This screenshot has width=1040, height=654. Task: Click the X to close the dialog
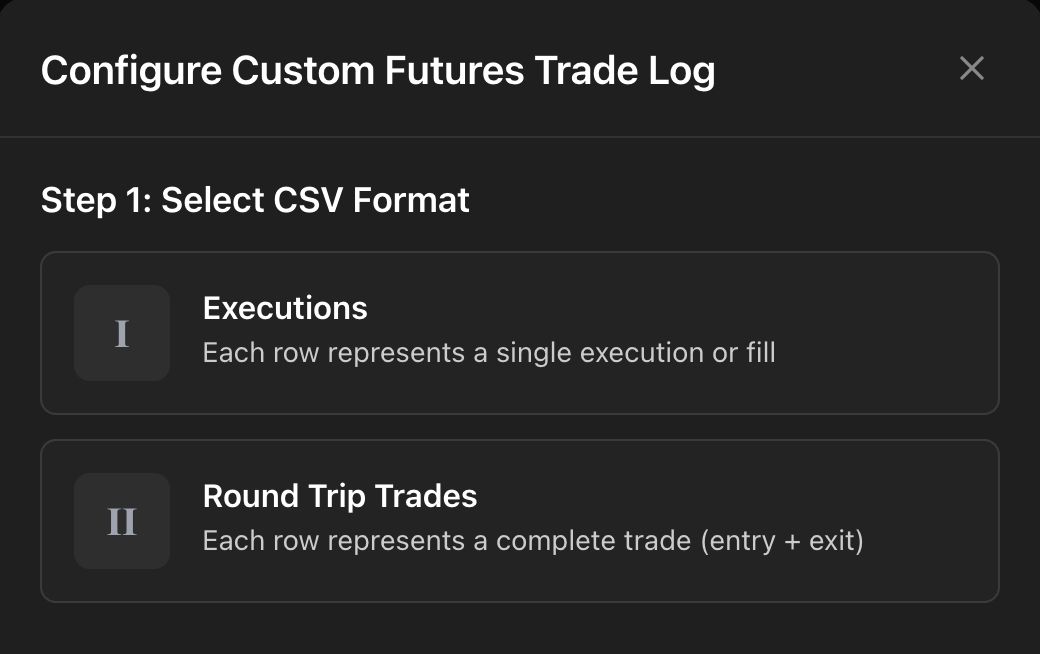[x=971, y=69]
